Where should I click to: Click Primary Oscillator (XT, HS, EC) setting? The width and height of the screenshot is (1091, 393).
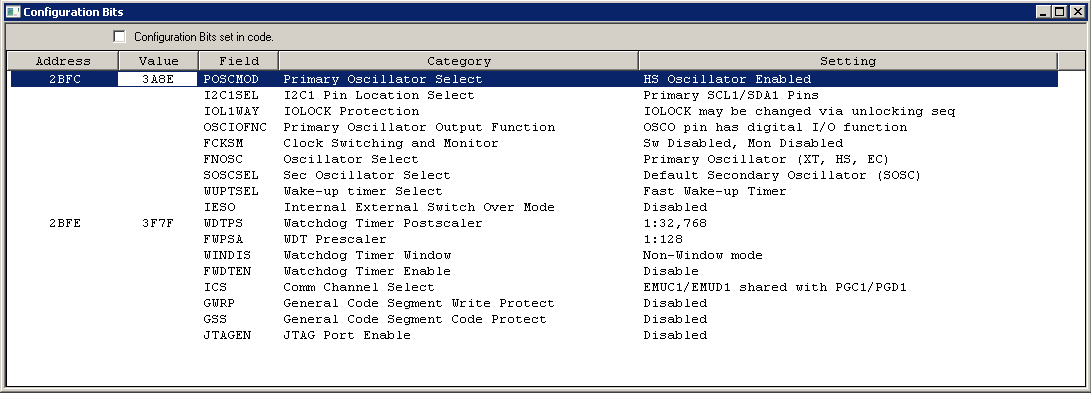[x=766, y=159]
